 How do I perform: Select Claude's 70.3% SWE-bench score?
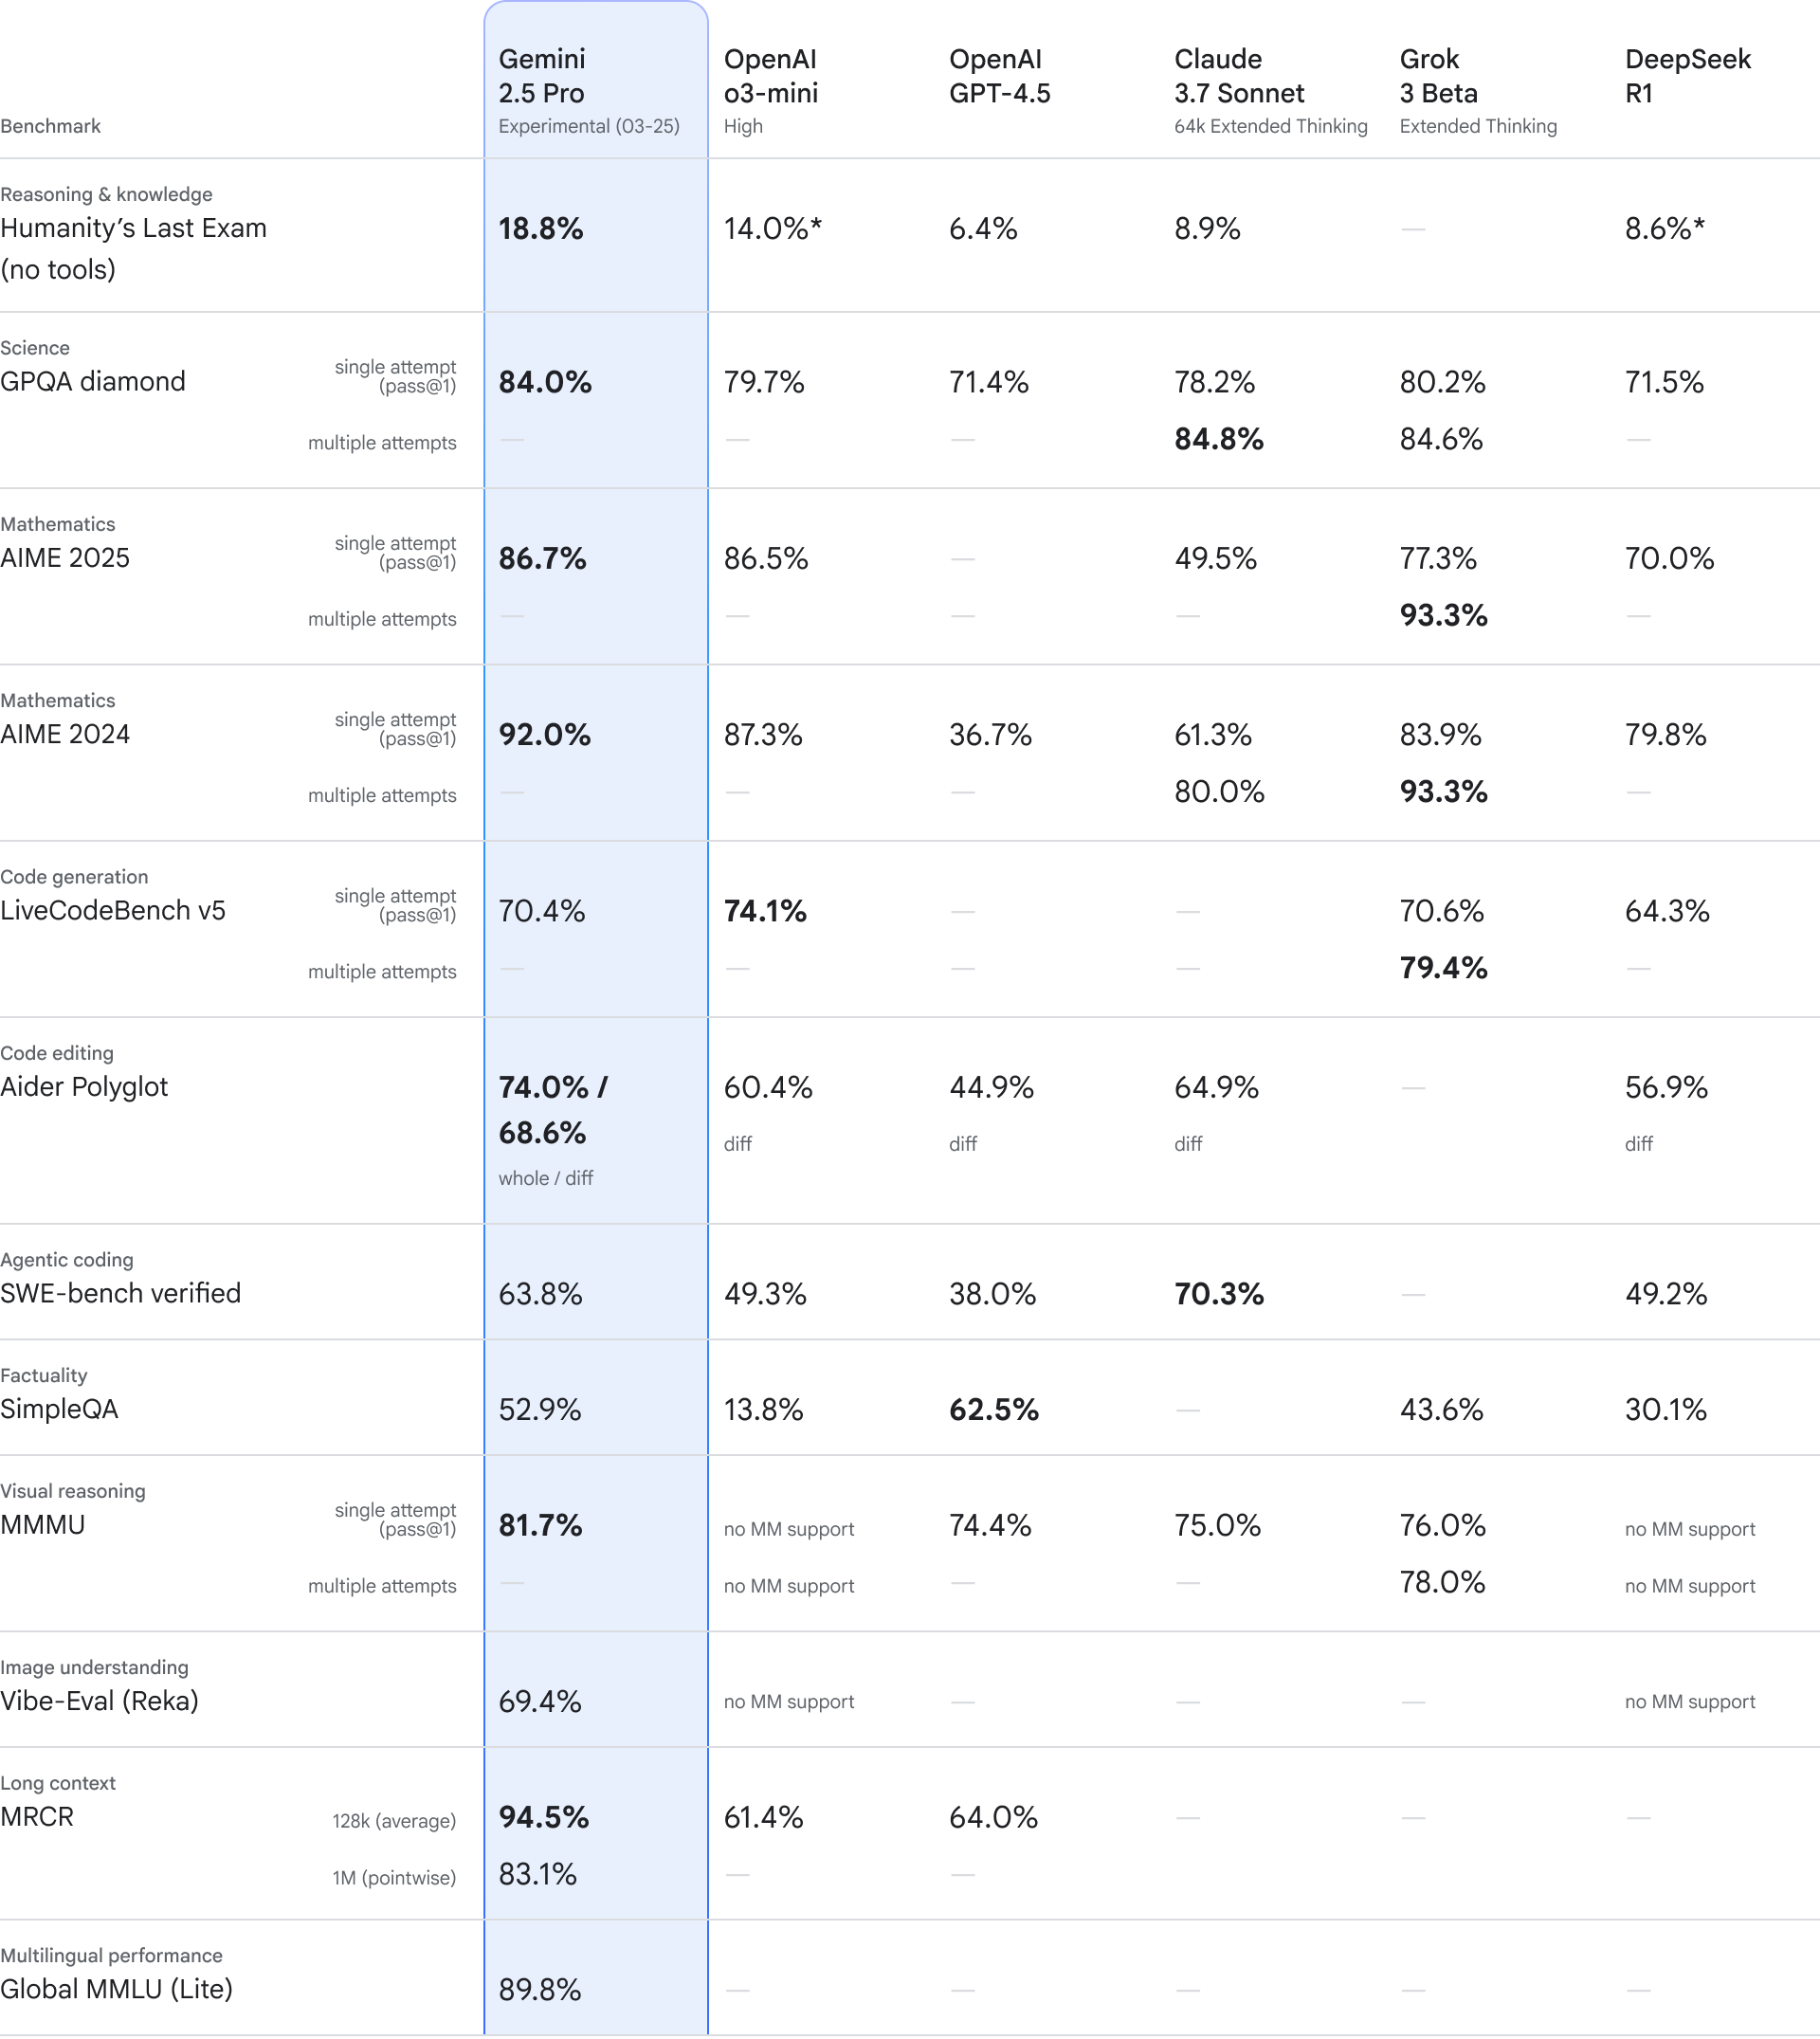click(x=1219, y=1294)
